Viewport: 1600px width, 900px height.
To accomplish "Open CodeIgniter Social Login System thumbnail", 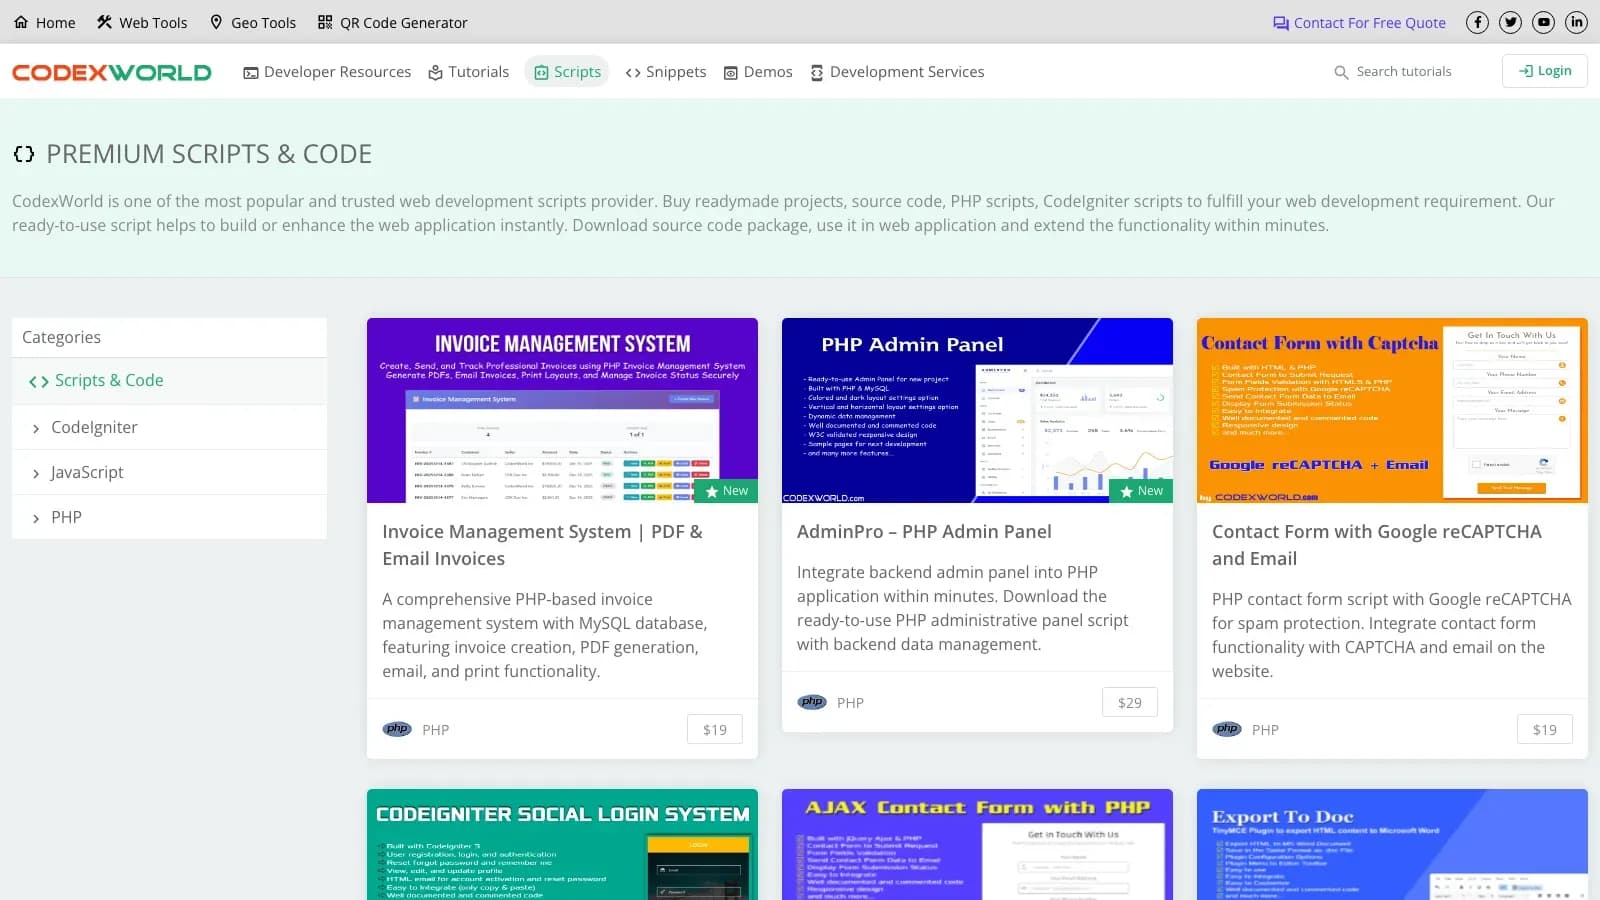I will tap(562, 844).
